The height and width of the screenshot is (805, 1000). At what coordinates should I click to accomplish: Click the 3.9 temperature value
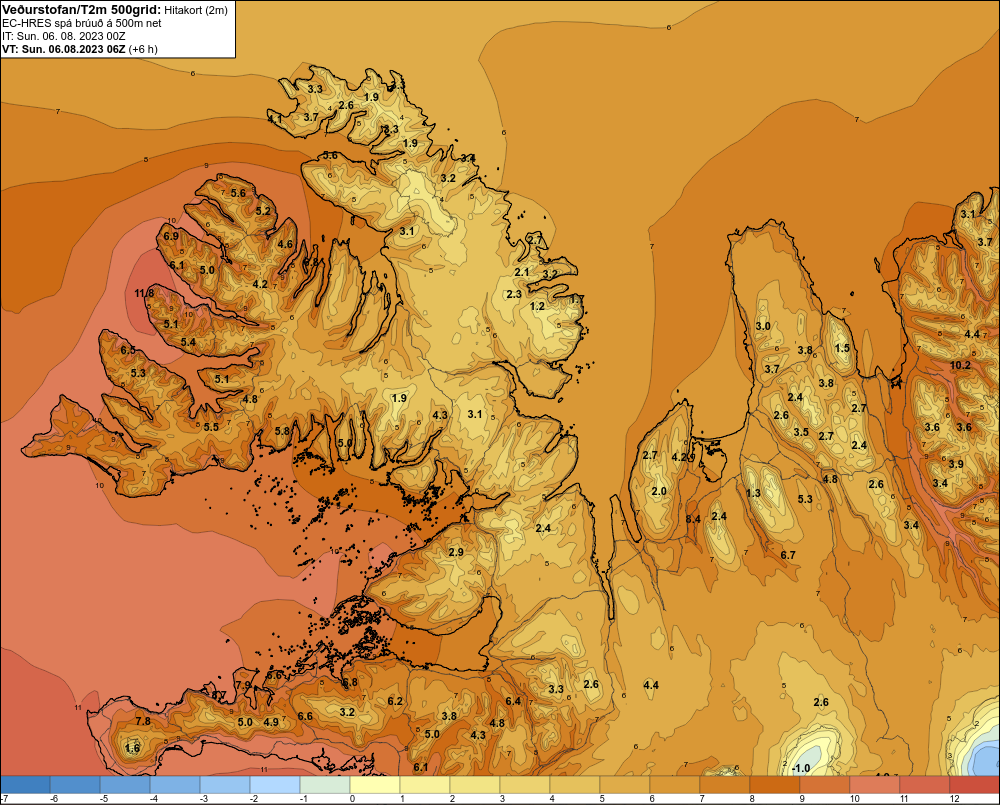coord(955,464)
